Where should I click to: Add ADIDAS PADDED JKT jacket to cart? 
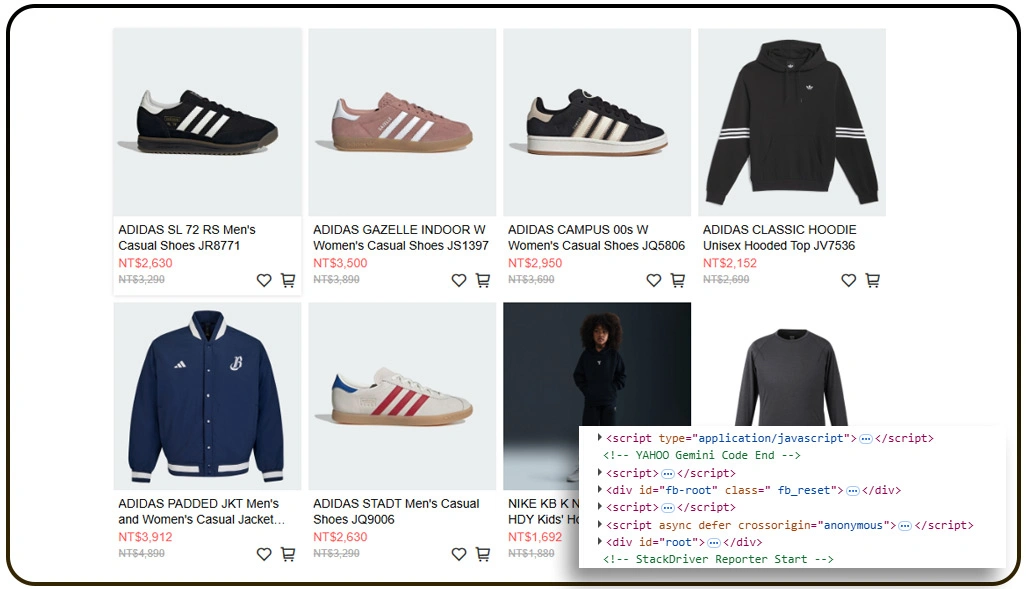click(288, 554)
